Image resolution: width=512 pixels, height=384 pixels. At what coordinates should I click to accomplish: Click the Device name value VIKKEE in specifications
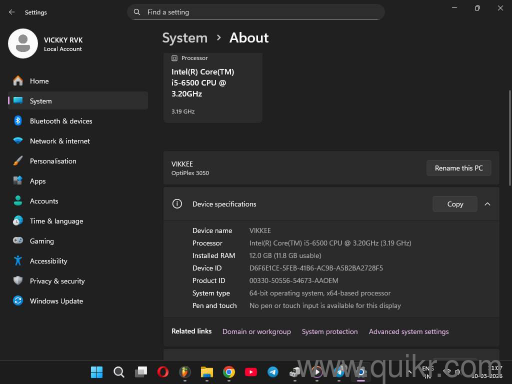pos(260,231)
